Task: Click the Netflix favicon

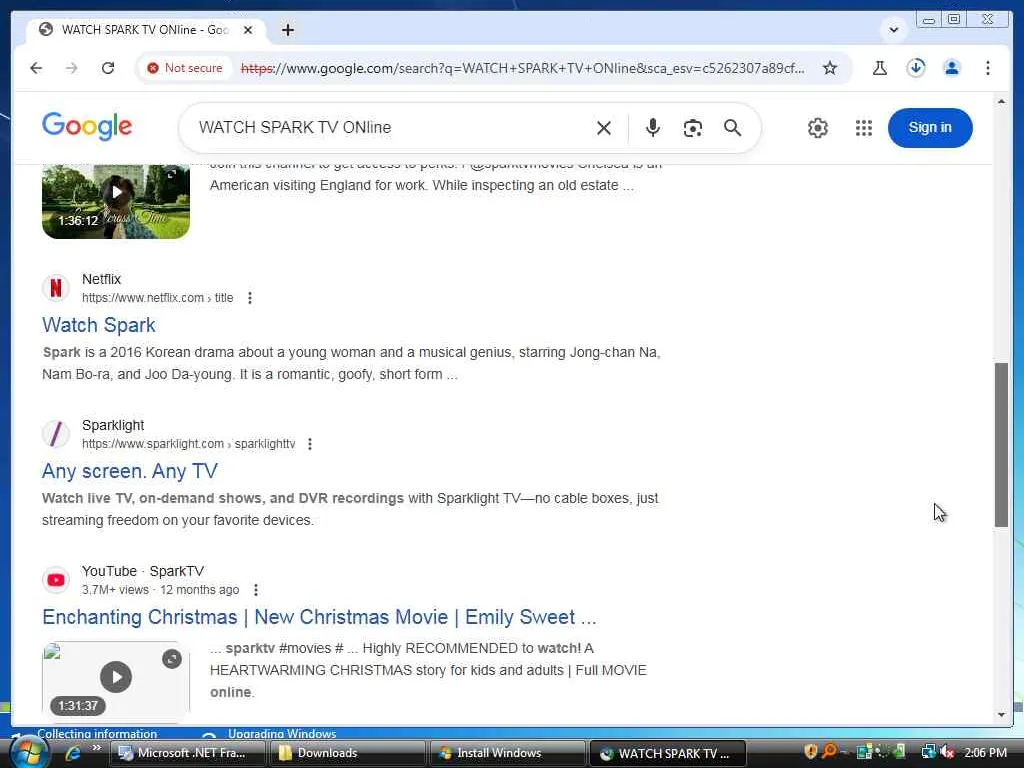Action: point(56,288)
